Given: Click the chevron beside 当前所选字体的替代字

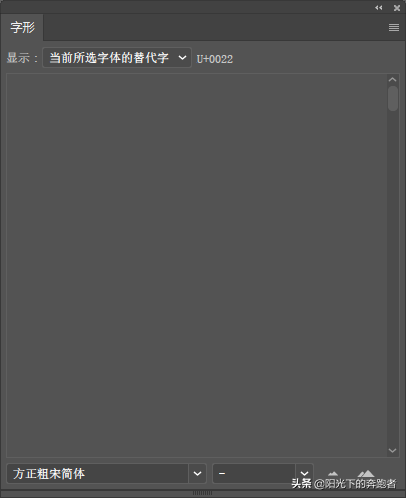Looking at the screenshot, I should (182, 58).
